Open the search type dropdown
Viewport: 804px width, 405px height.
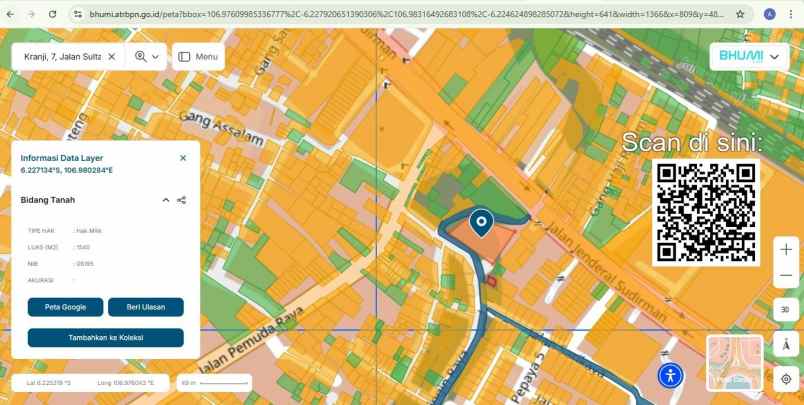147,57
